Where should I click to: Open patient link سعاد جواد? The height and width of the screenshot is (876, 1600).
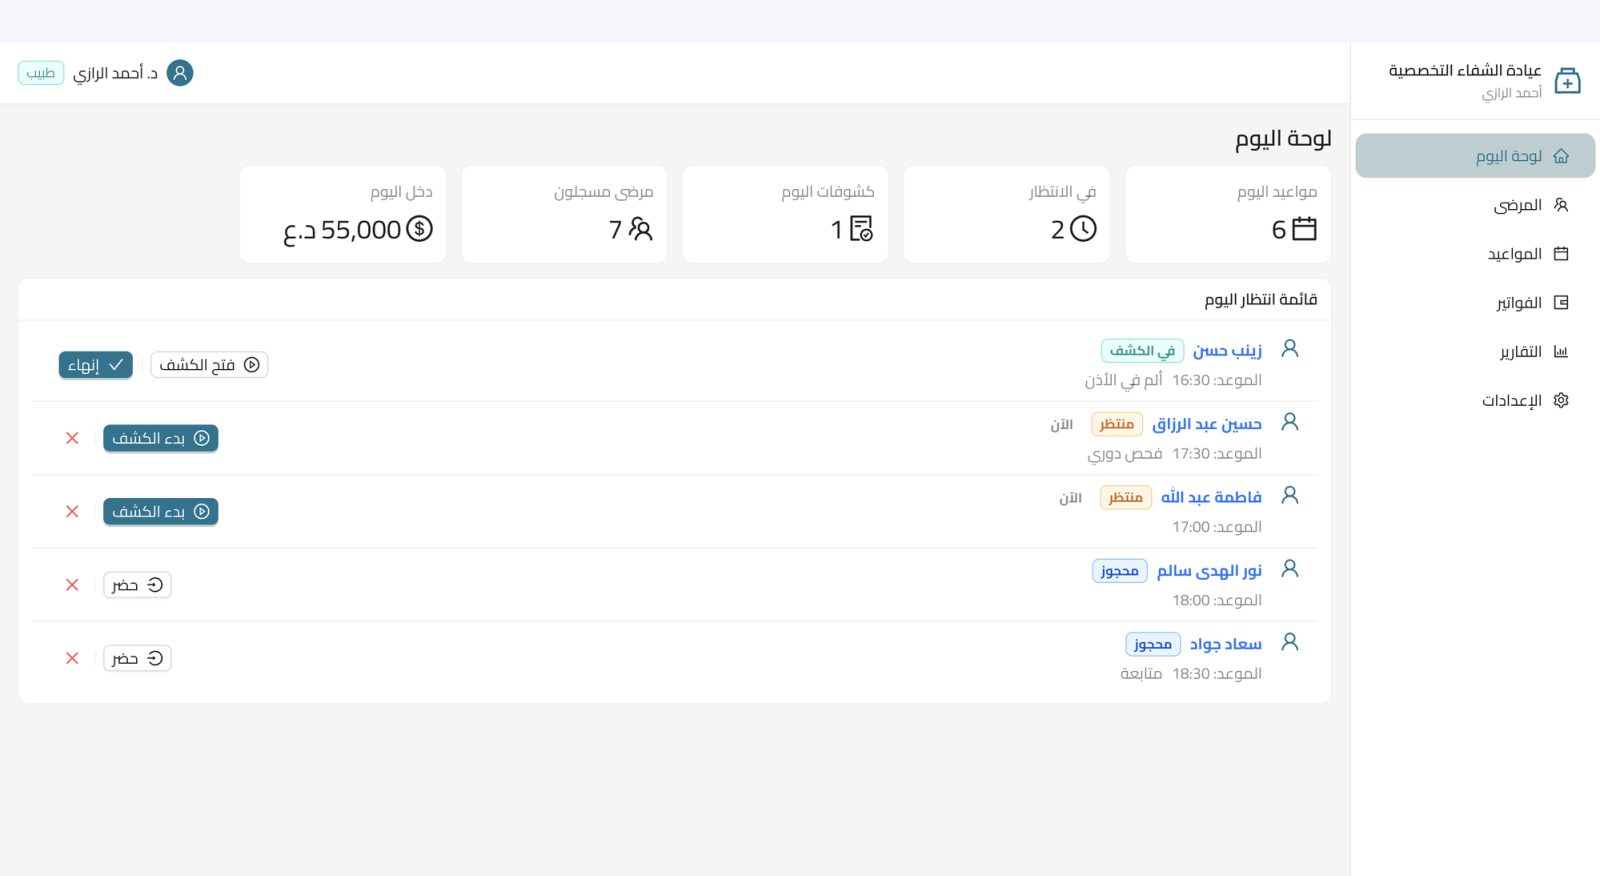click(x=1226, y=644)
